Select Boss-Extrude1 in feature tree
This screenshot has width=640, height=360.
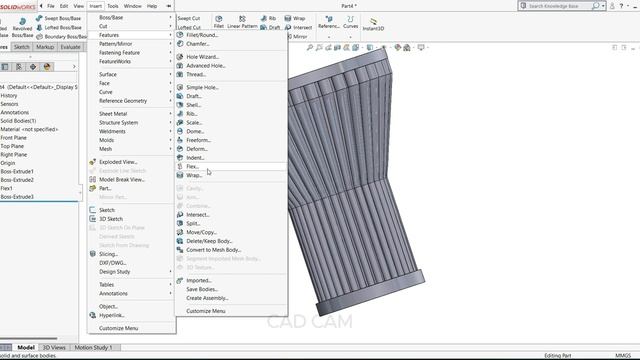(x=17, y=171)
